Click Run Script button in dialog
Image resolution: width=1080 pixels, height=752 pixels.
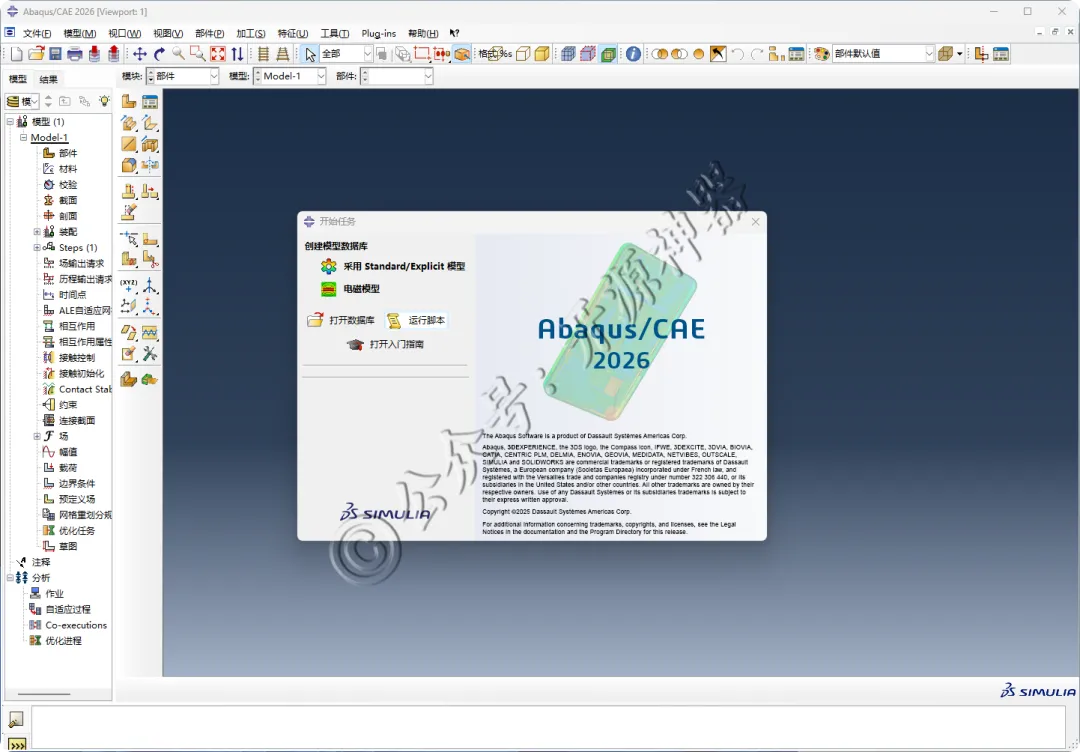click(x=416, y=320)
